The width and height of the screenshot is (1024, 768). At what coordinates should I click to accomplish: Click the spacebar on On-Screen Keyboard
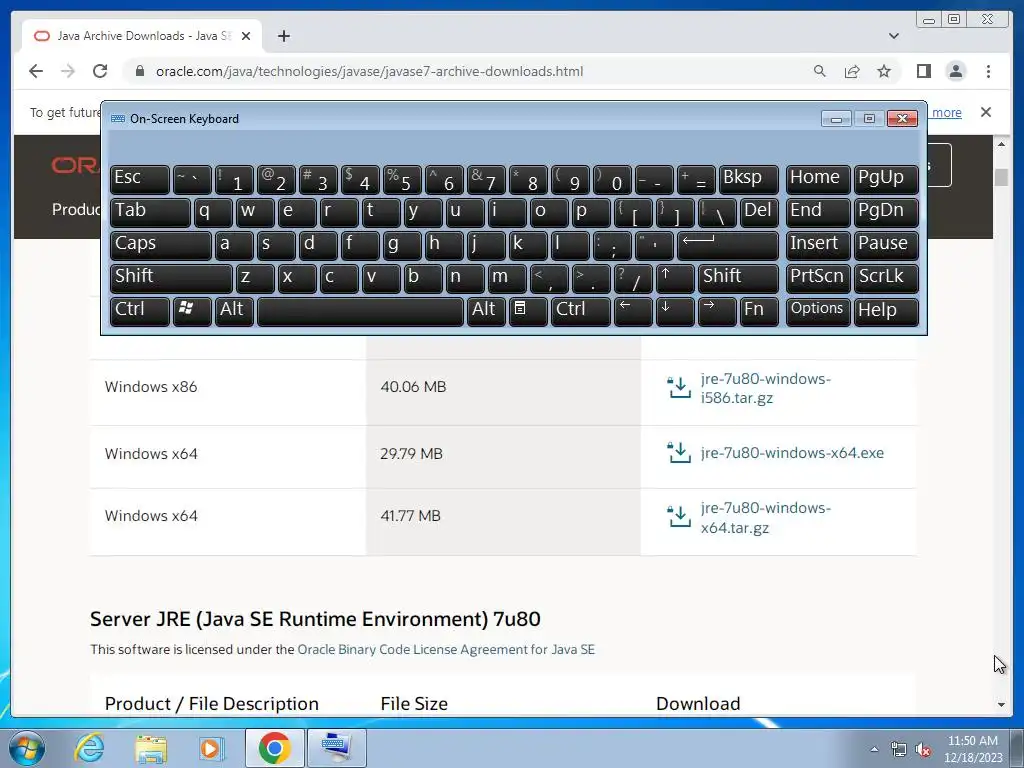(360, 311)
